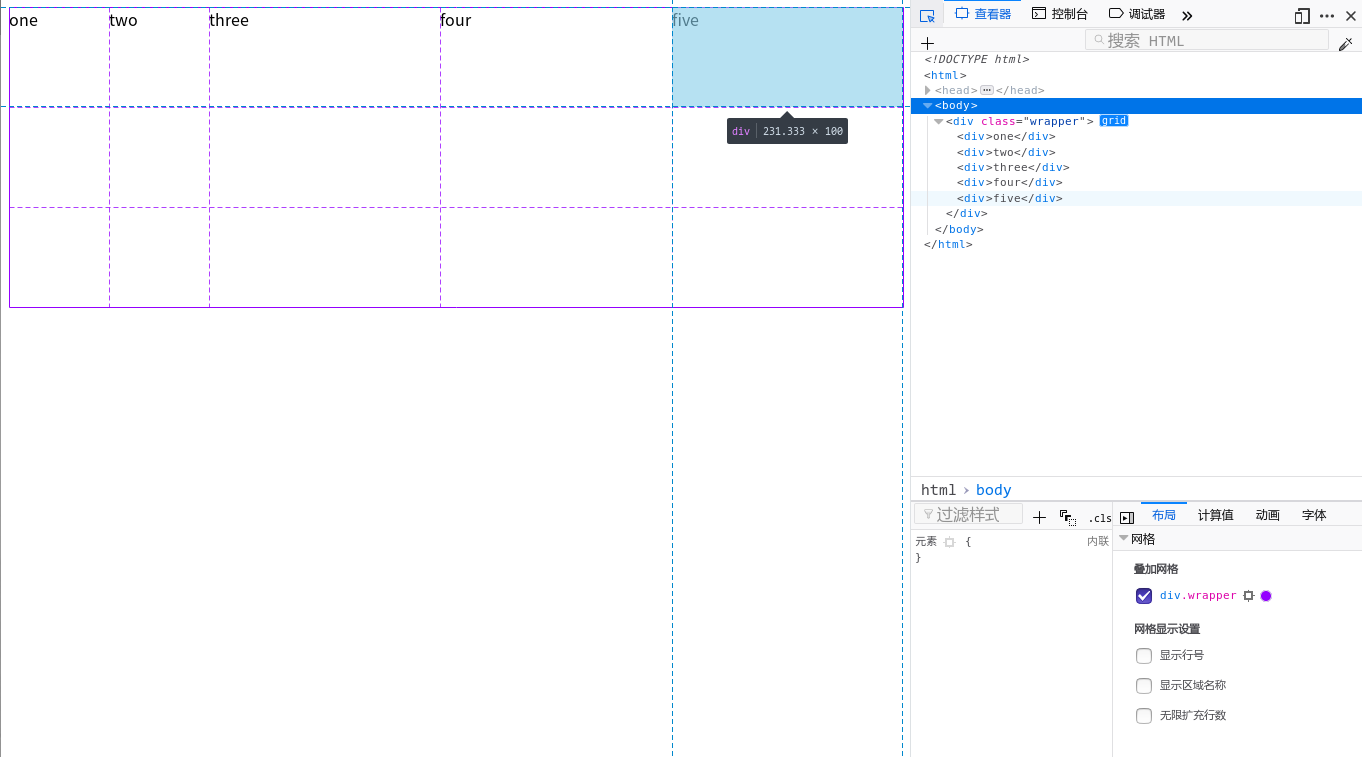Expand the ellipsis badge inside head tag
This screenshot has height=757, width=1362.
click(x=986, y=90)
